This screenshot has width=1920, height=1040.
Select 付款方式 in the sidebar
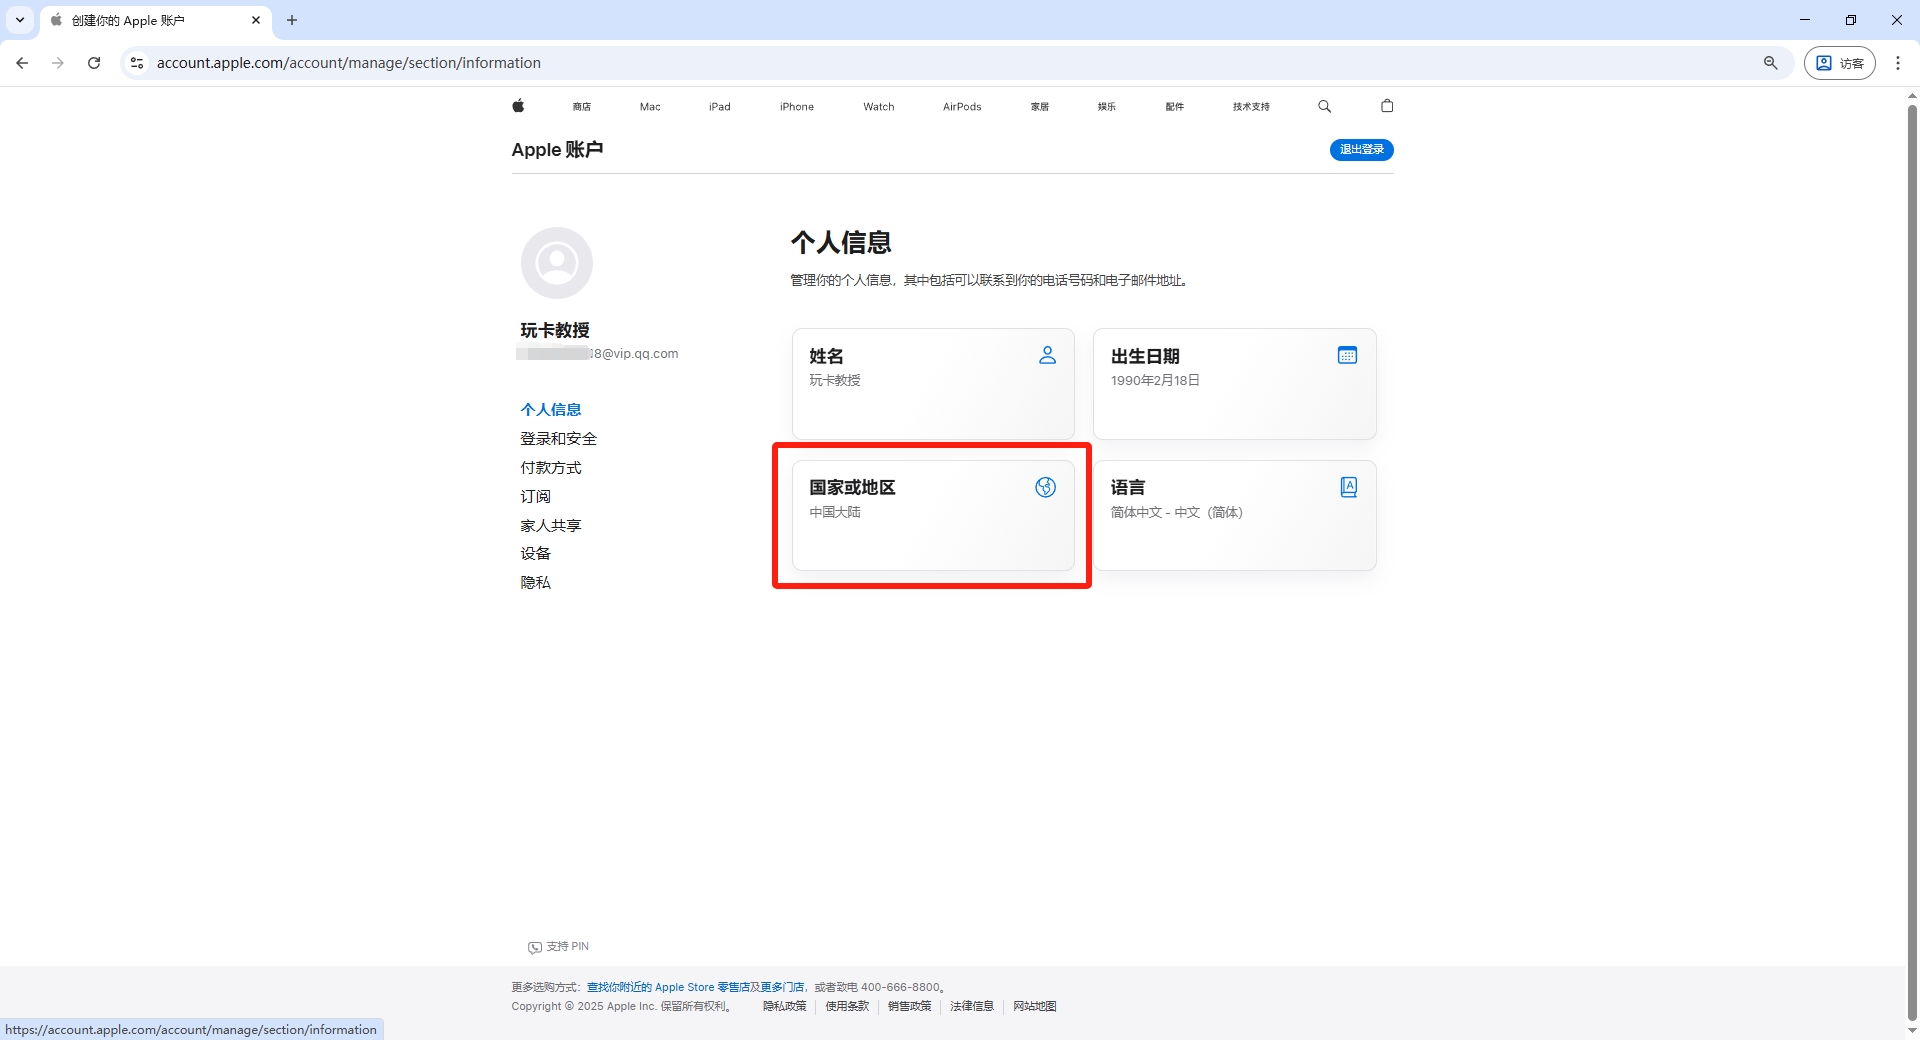pos(551,467)
